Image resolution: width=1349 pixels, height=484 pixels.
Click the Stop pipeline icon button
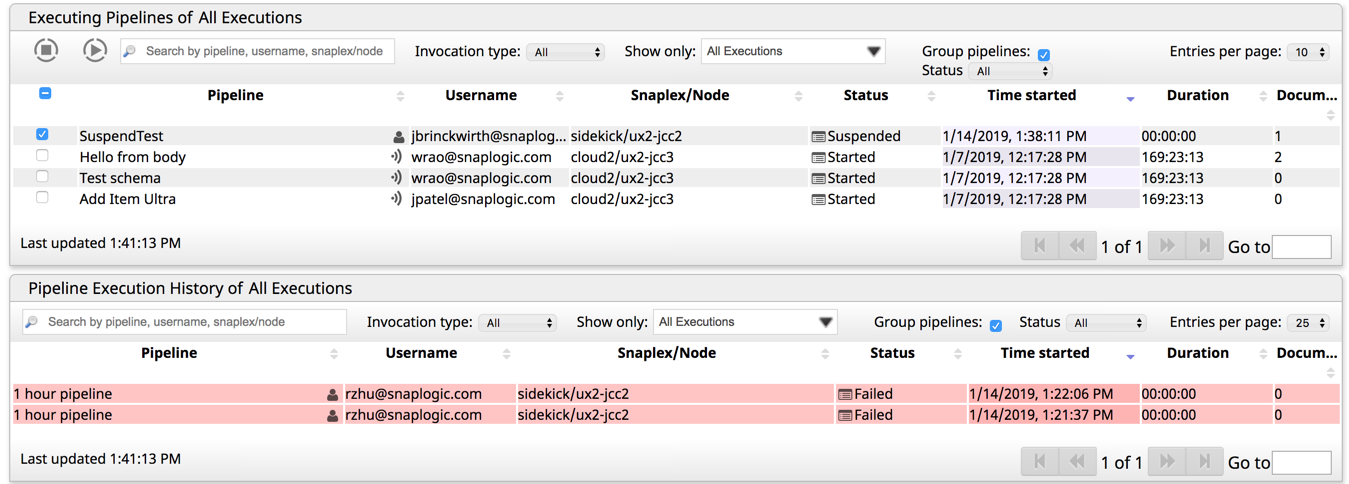(46, 50)
